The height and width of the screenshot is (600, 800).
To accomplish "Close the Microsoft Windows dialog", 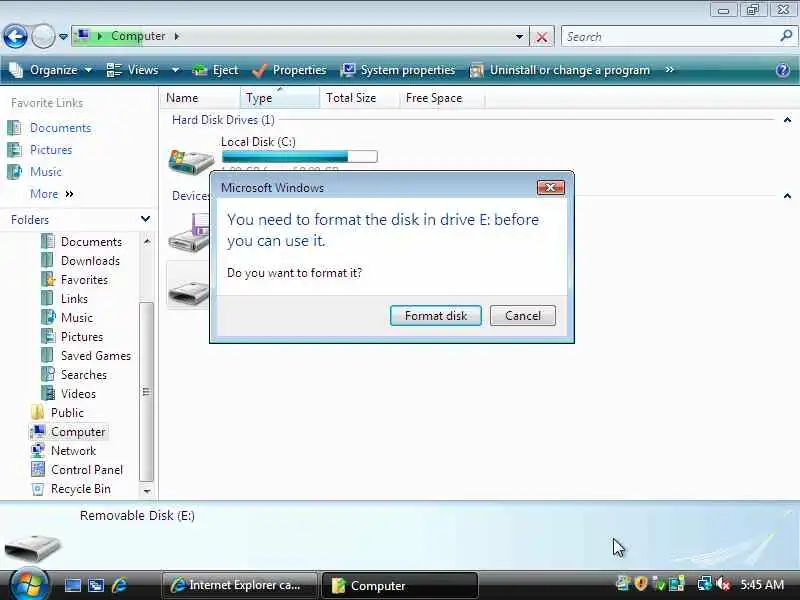I will pos(551,188).
